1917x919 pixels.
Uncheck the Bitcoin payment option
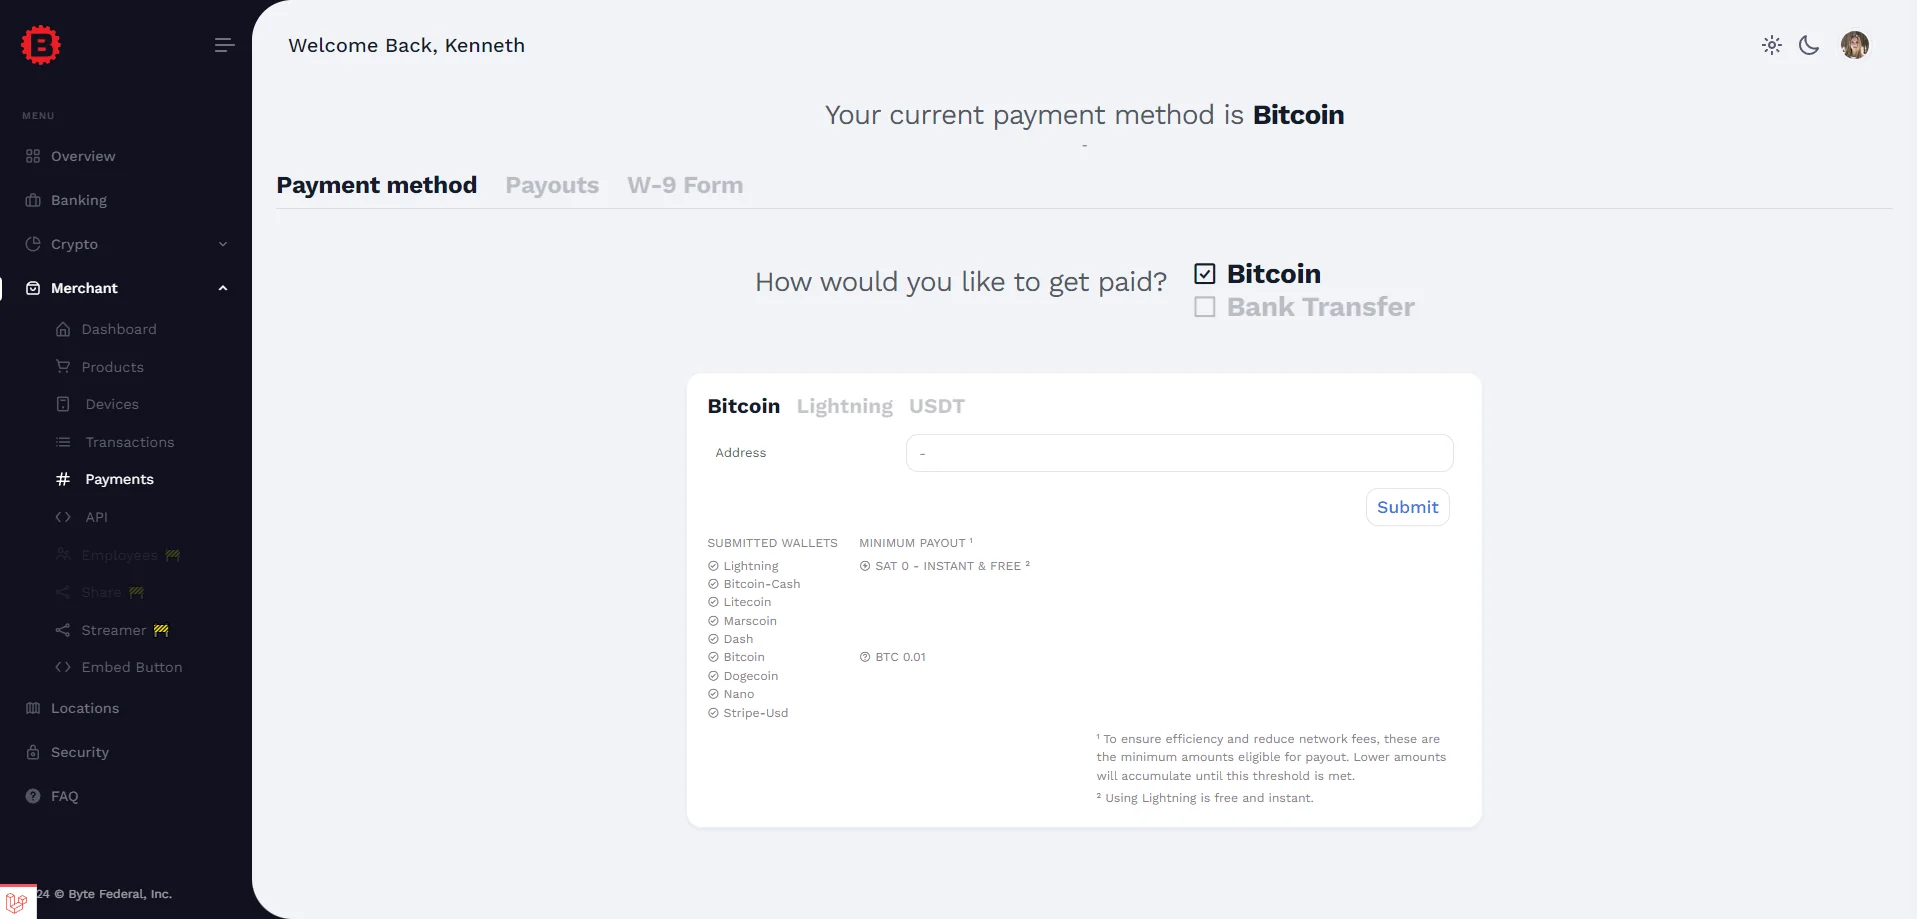click(x=1204, y=273)
